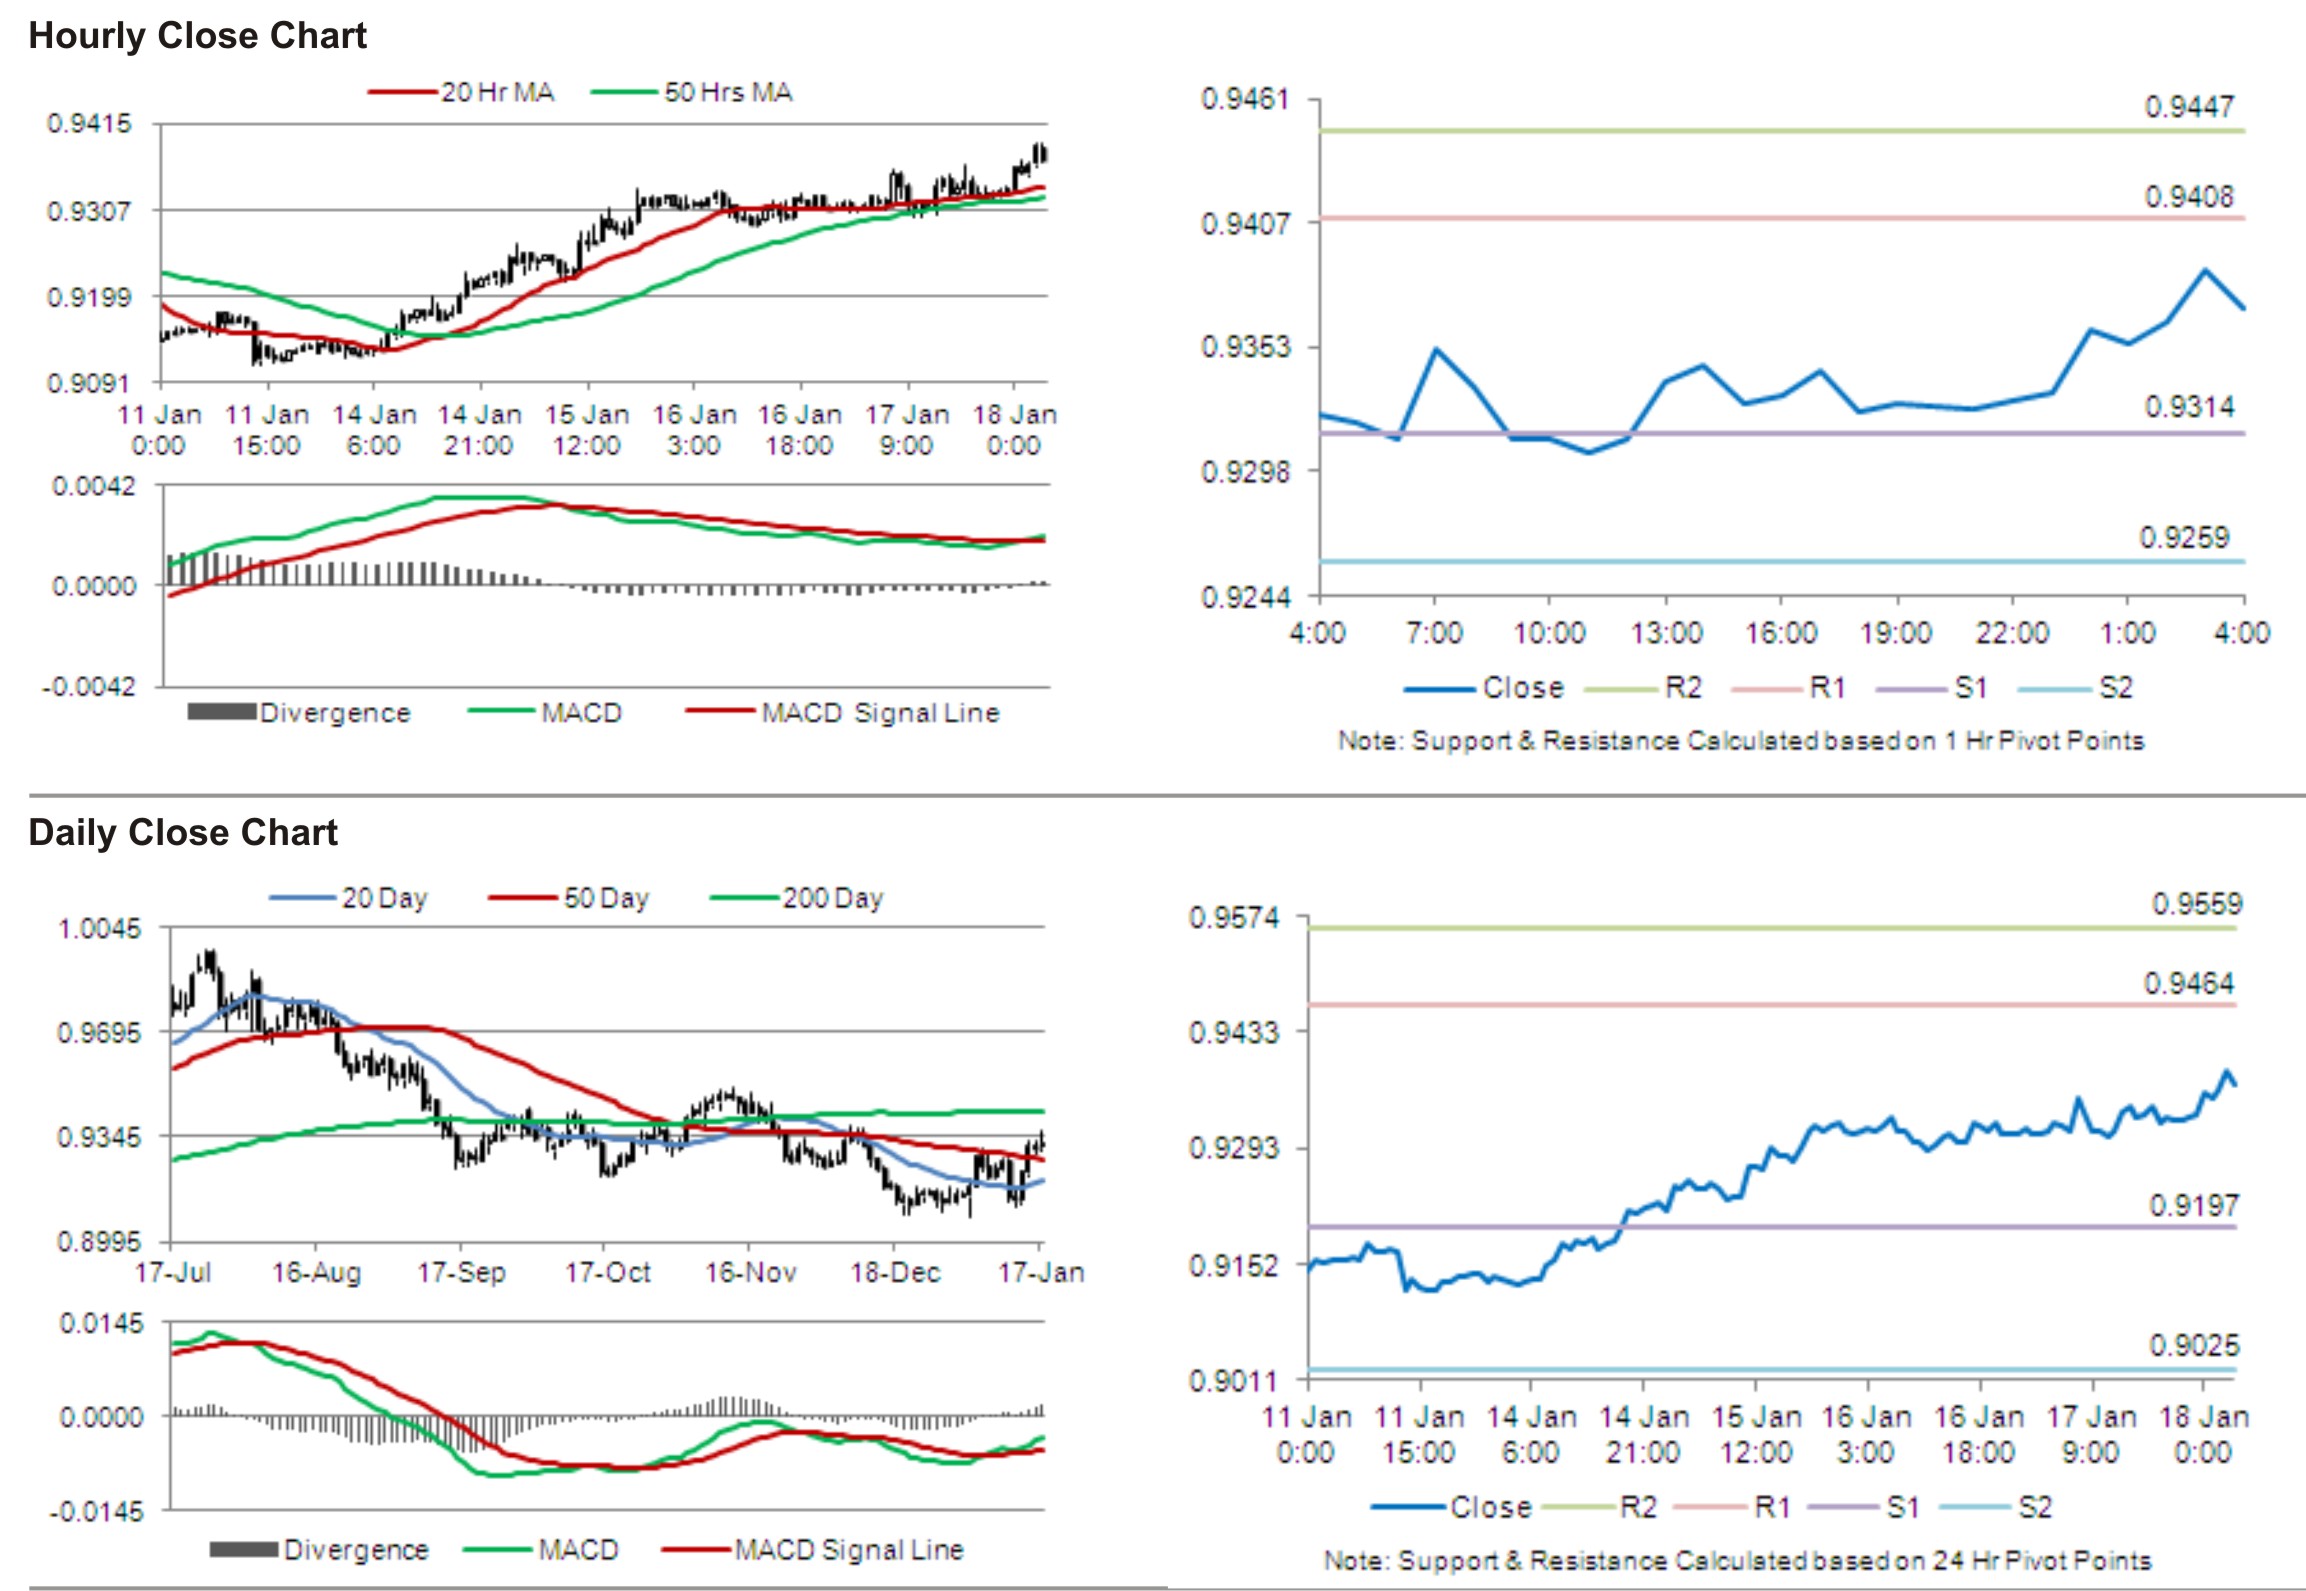Click the 0.9091 axis value in hourly chart

[x=89, y=383]
